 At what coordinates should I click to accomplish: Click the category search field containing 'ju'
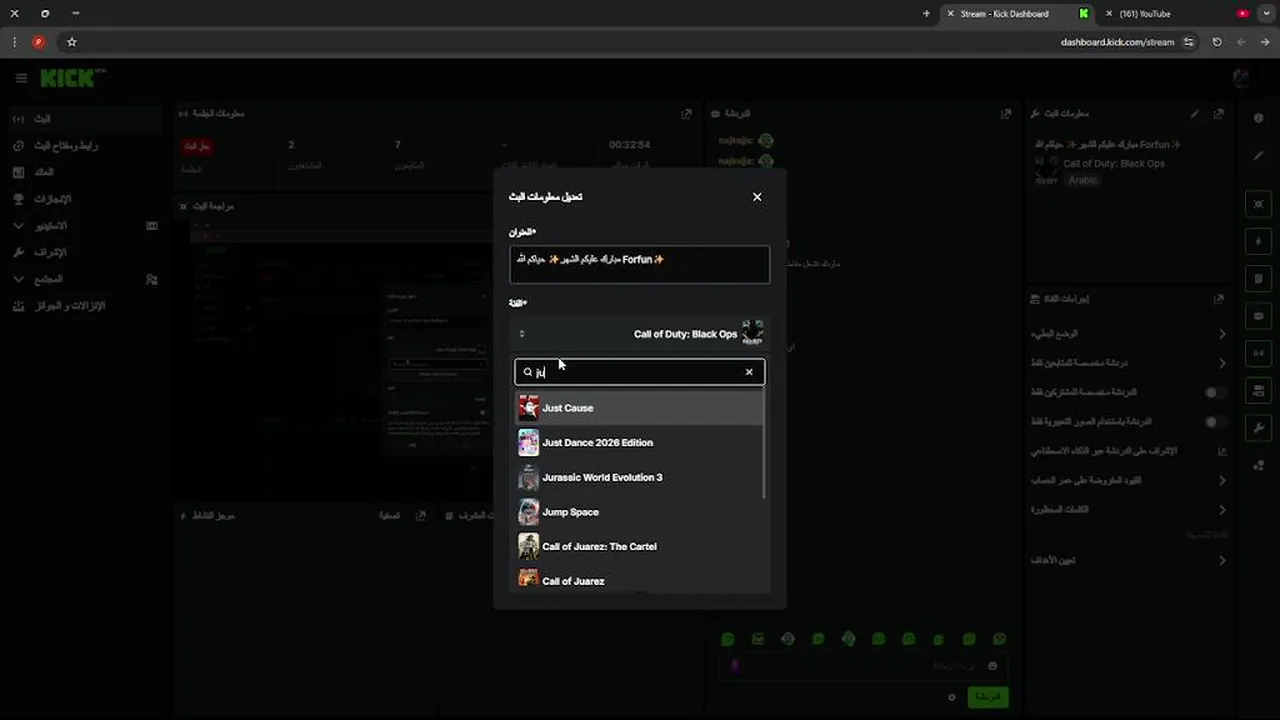639,372
